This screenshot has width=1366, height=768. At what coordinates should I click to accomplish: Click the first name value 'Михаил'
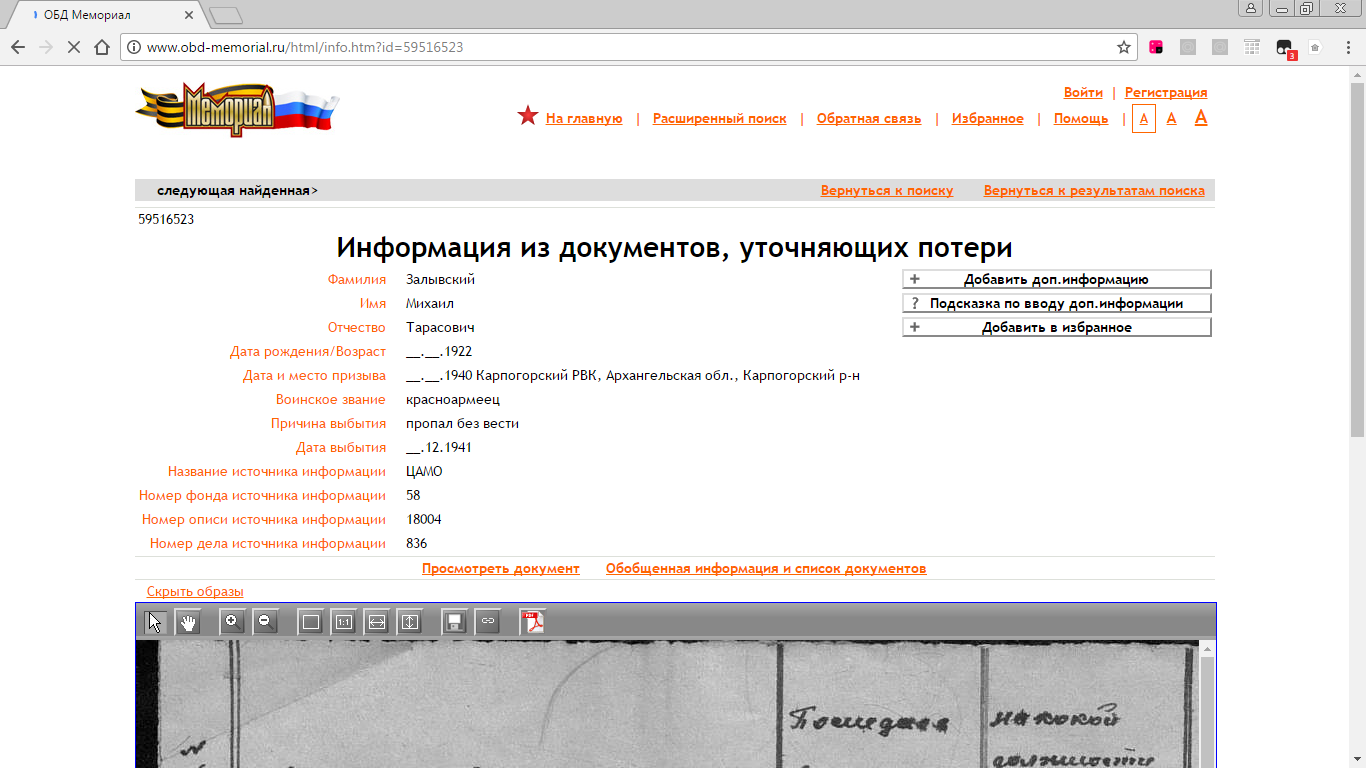click(430, 303)
